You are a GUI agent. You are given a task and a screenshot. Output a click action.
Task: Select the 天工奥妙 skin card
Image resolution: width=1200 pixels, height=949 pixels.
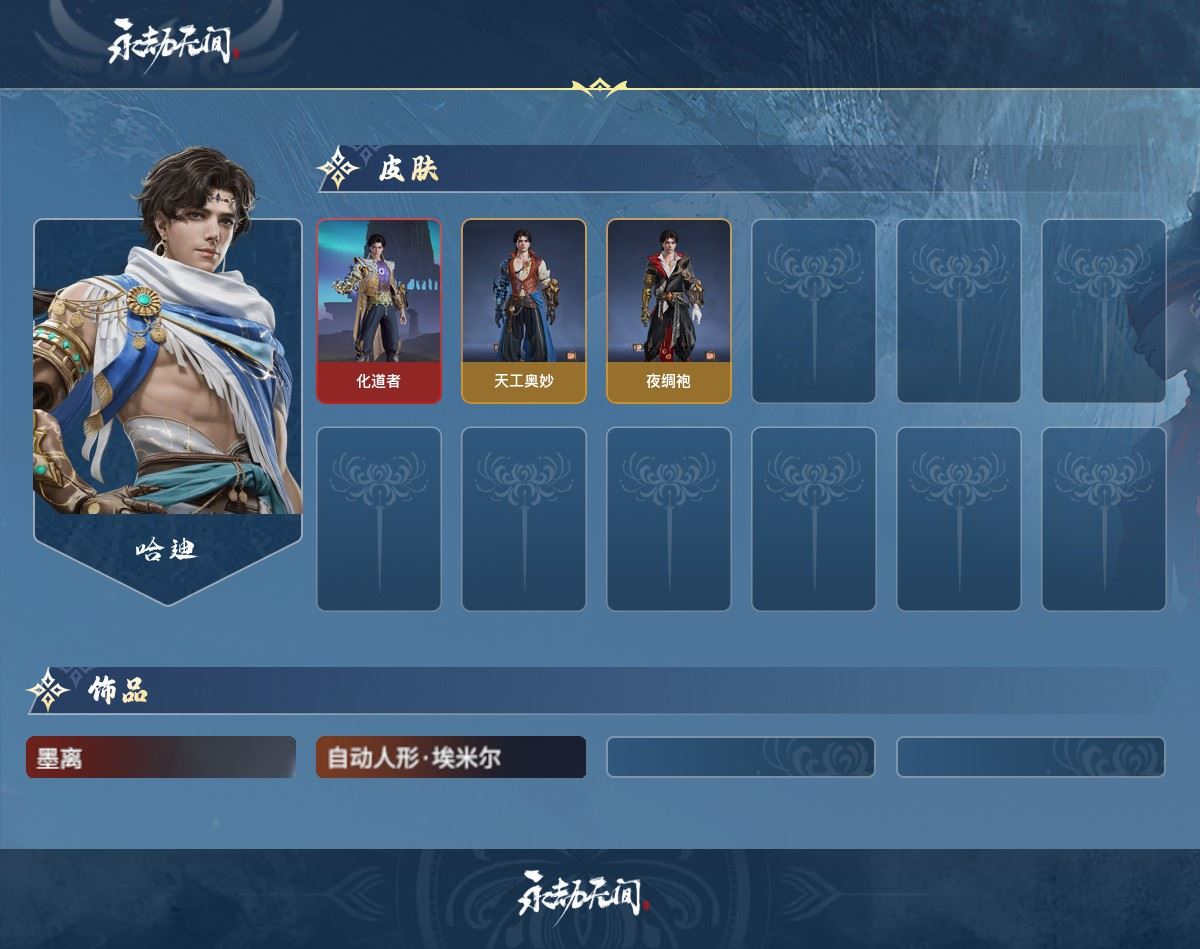tap(524, 311)
